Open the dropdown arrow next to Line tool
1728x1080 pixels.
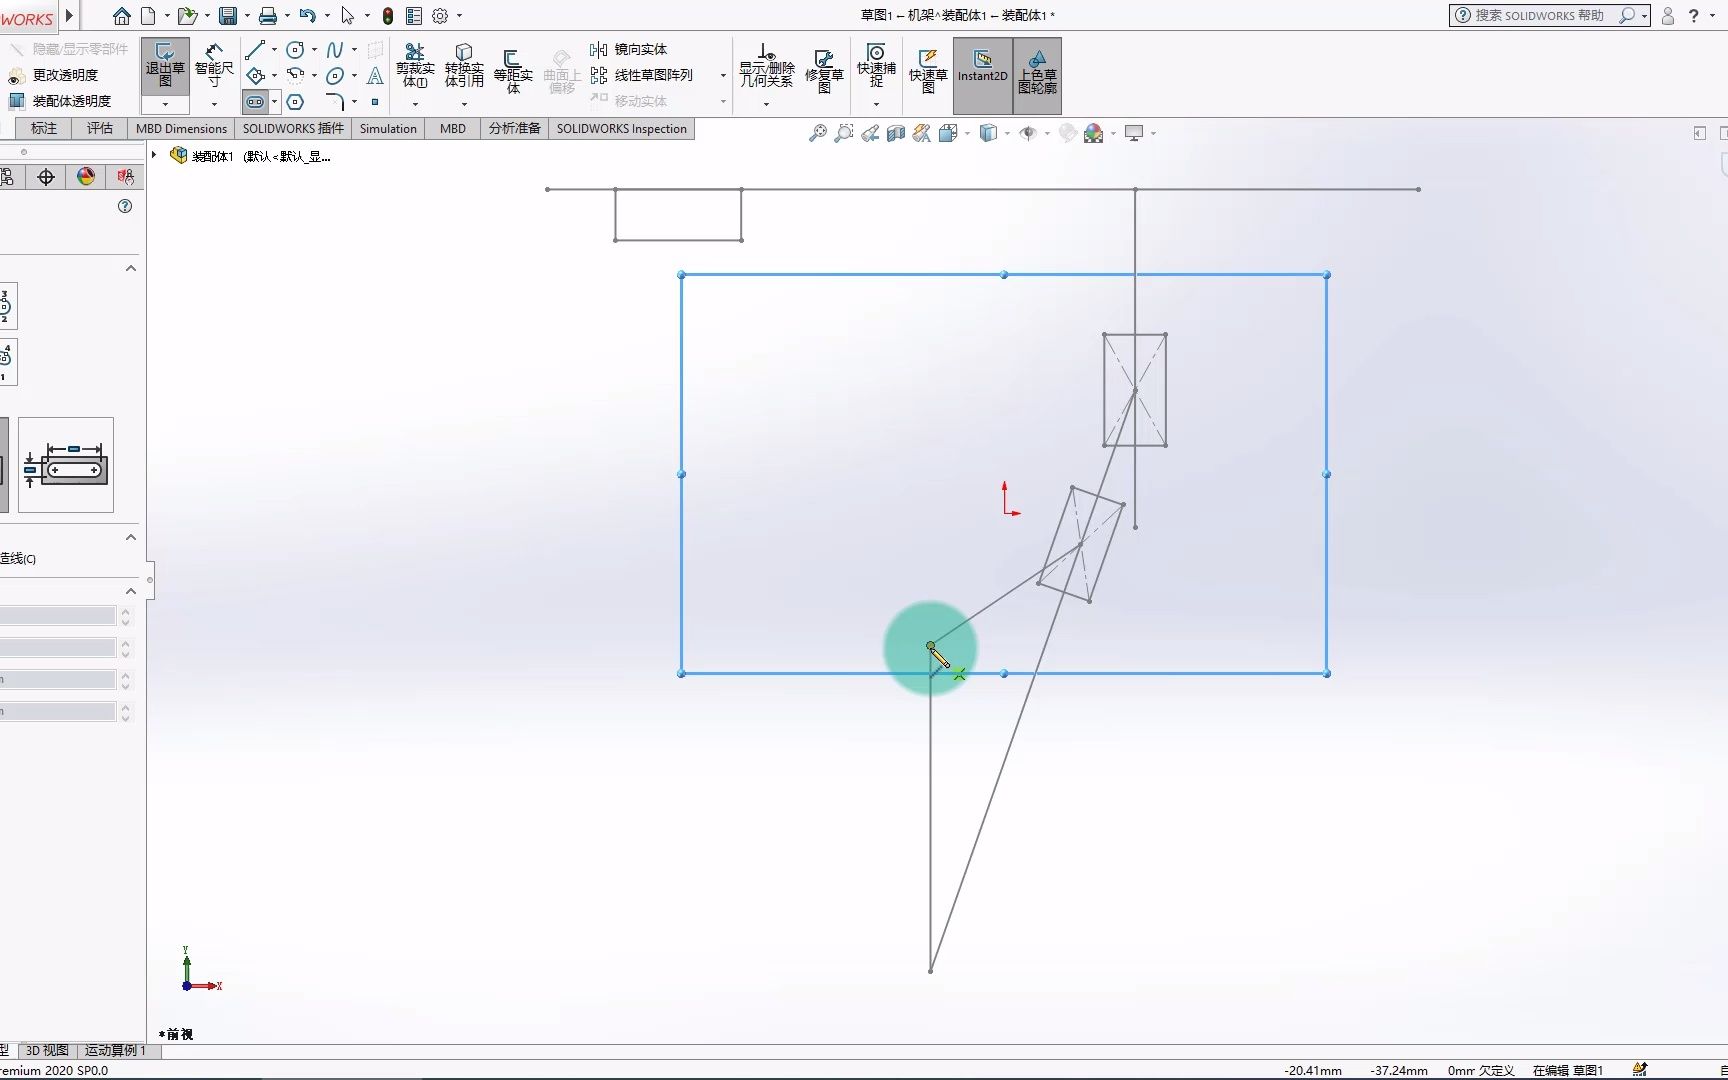pos(274,49)
